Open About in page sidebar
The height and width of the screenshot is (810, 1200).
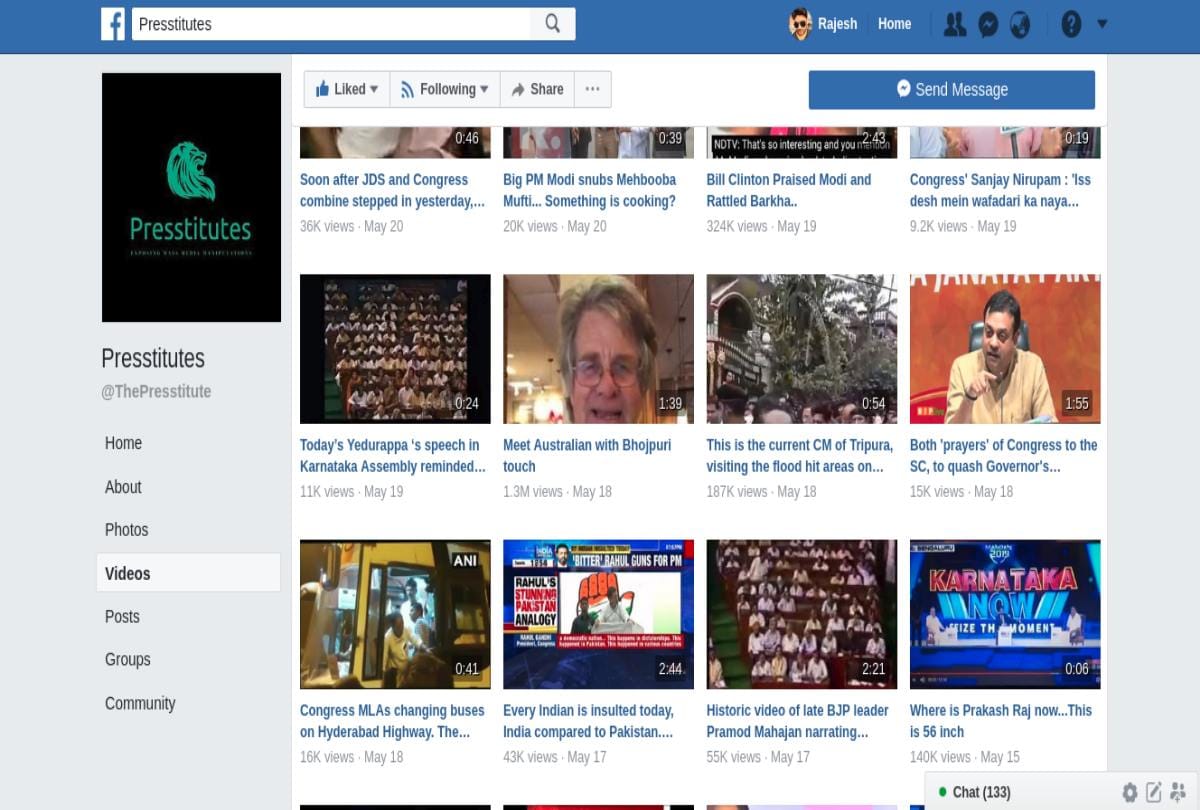click(124, 487)
